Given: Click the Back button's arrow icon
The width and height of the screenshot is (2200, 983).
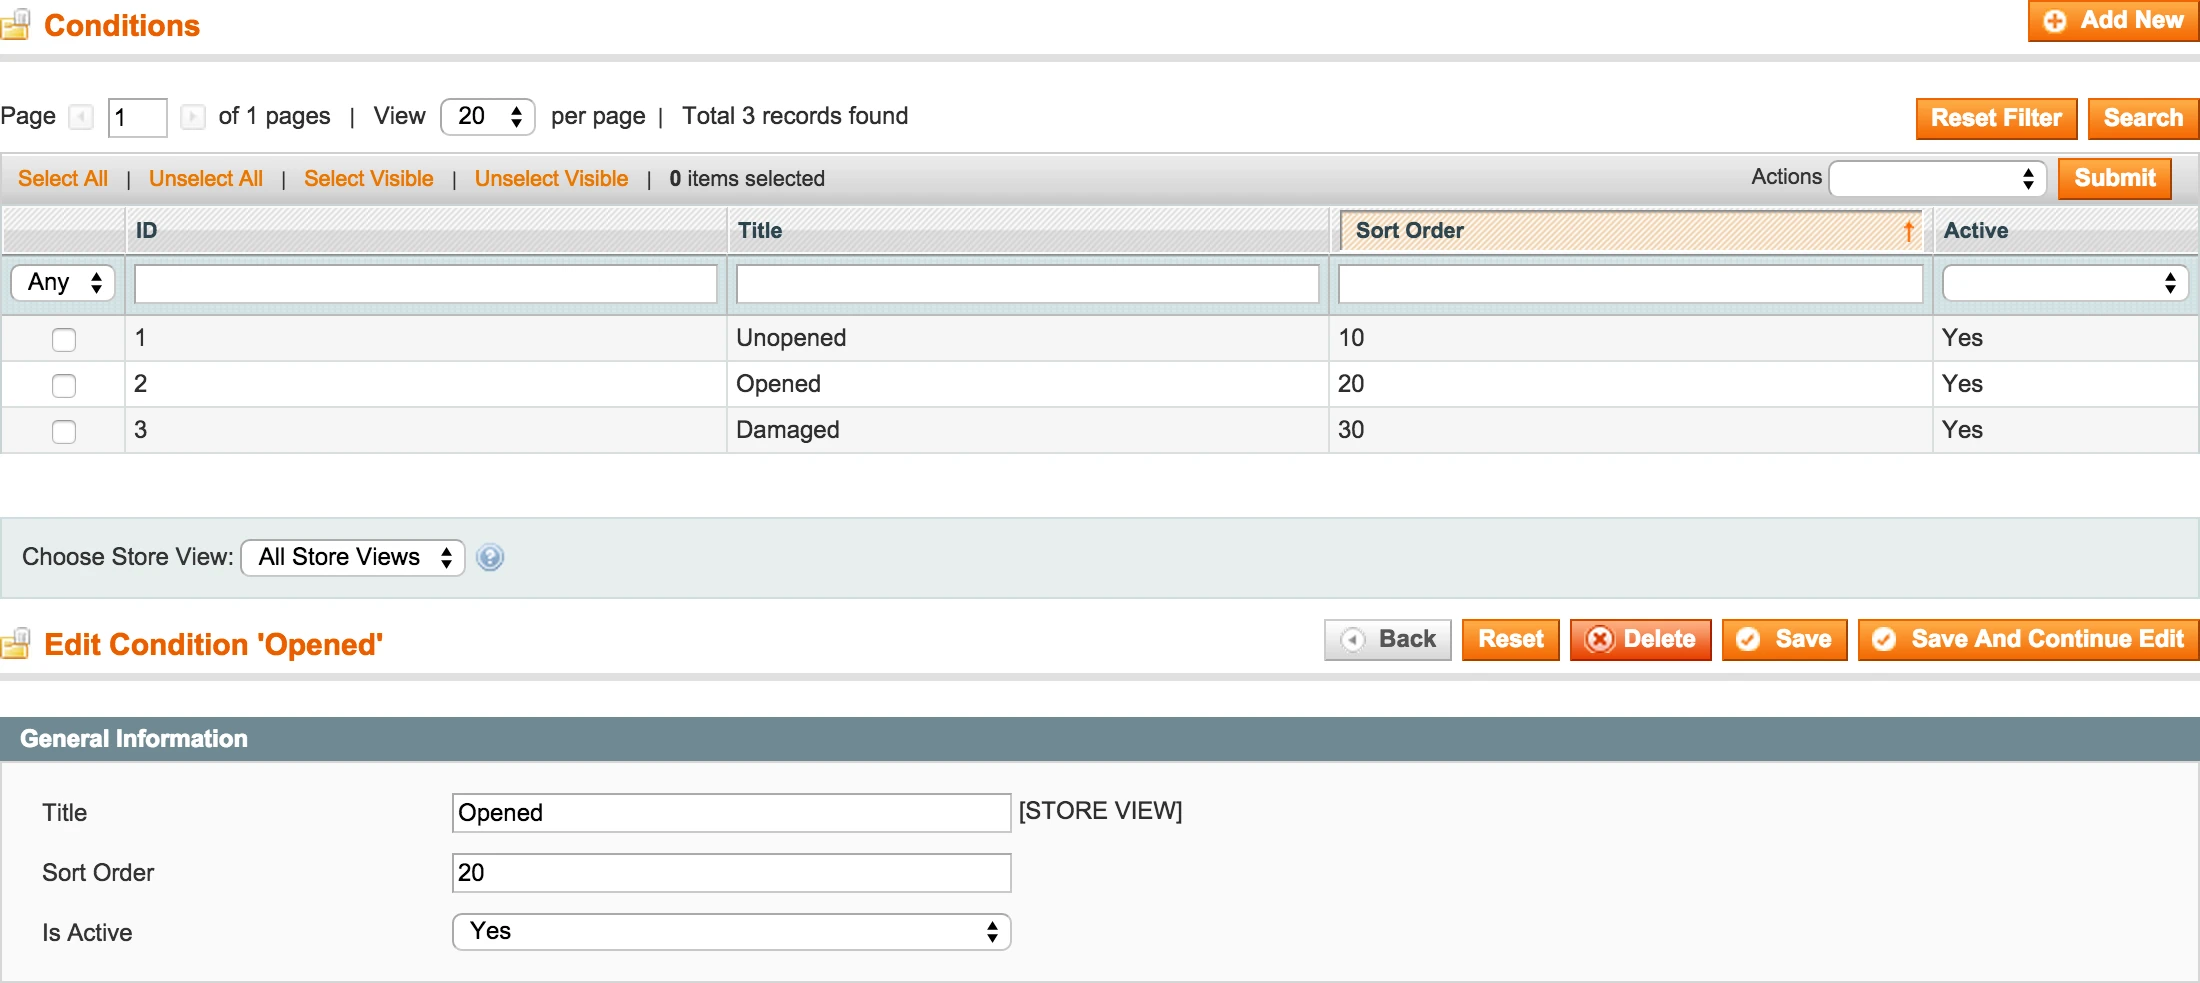Looking at the screenshot, I should coord(1354,639).
